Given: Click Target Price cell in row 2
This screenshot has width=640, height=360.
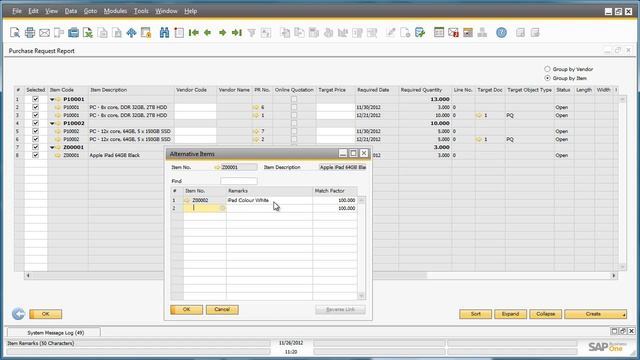Looking at the screenshot, I should point(336,107).
